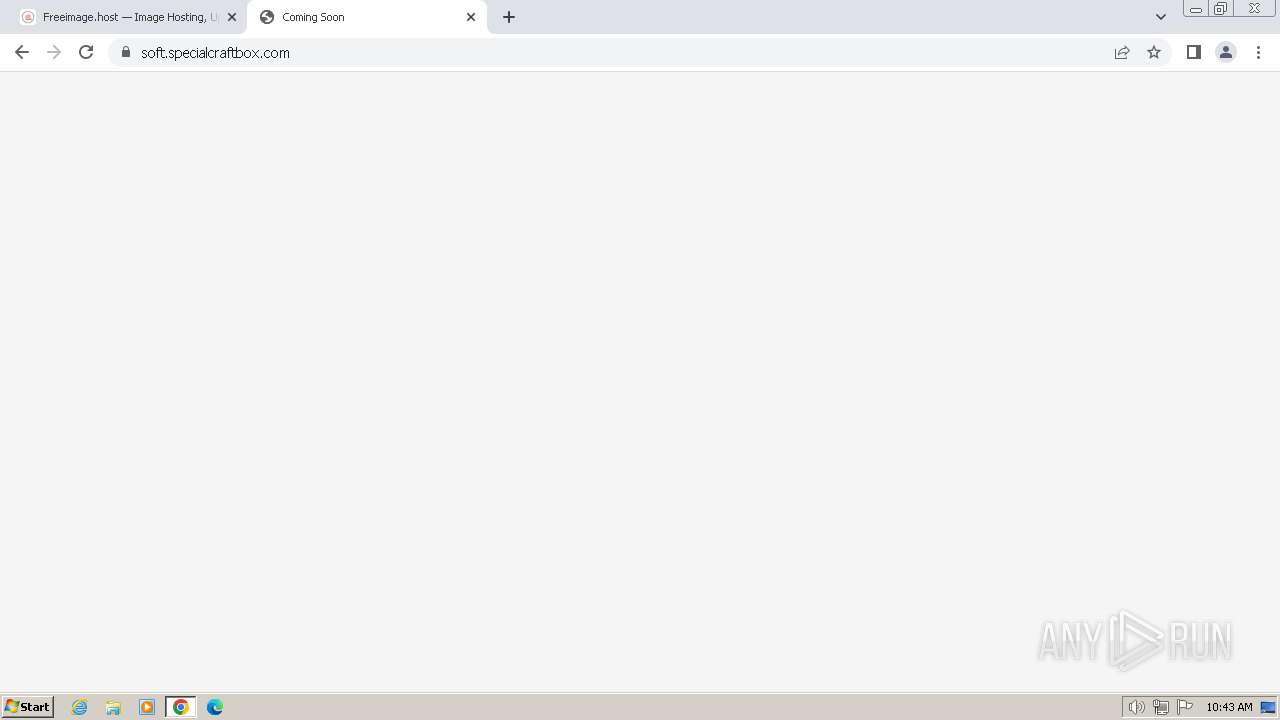Share this page
The image size is (1280, 720).
tap(1122, 52)
